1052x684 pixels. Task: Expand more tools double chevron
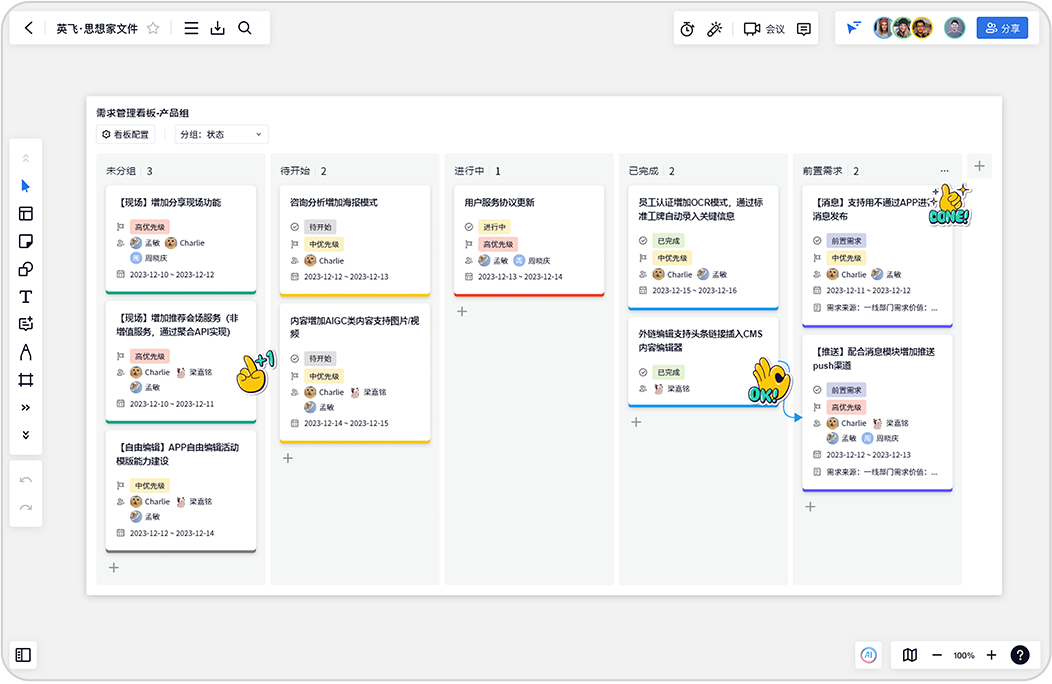click(25, 407)
